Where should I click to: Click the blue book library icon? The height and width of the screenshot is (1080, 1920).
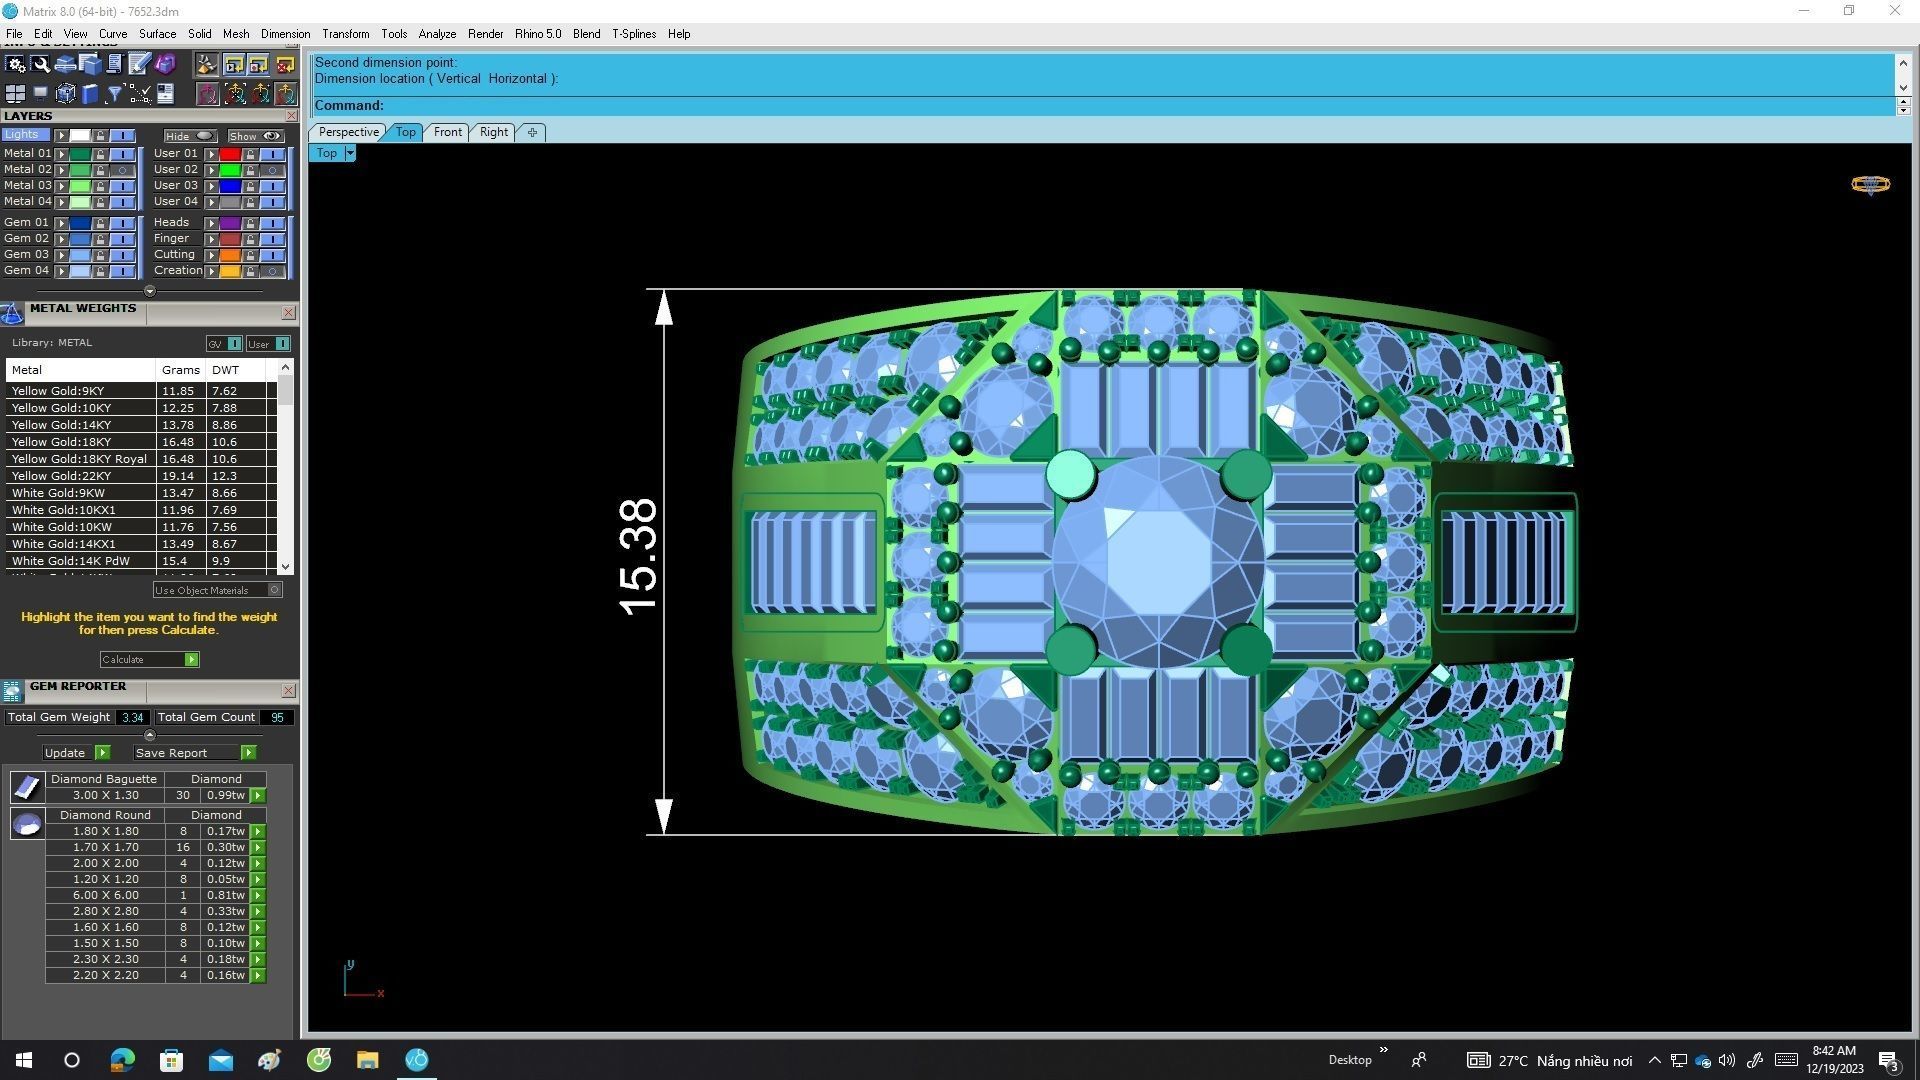90,94
